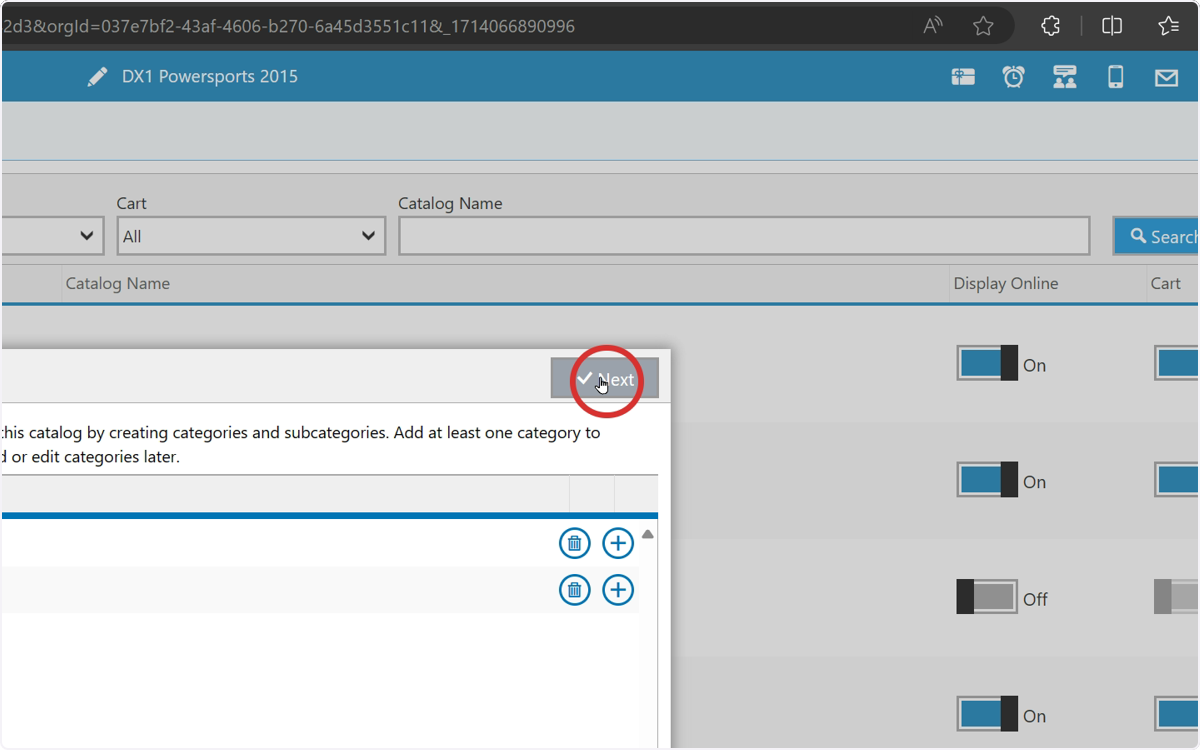
Task: Add subcategory to first category row
Action: click(619, 543)
